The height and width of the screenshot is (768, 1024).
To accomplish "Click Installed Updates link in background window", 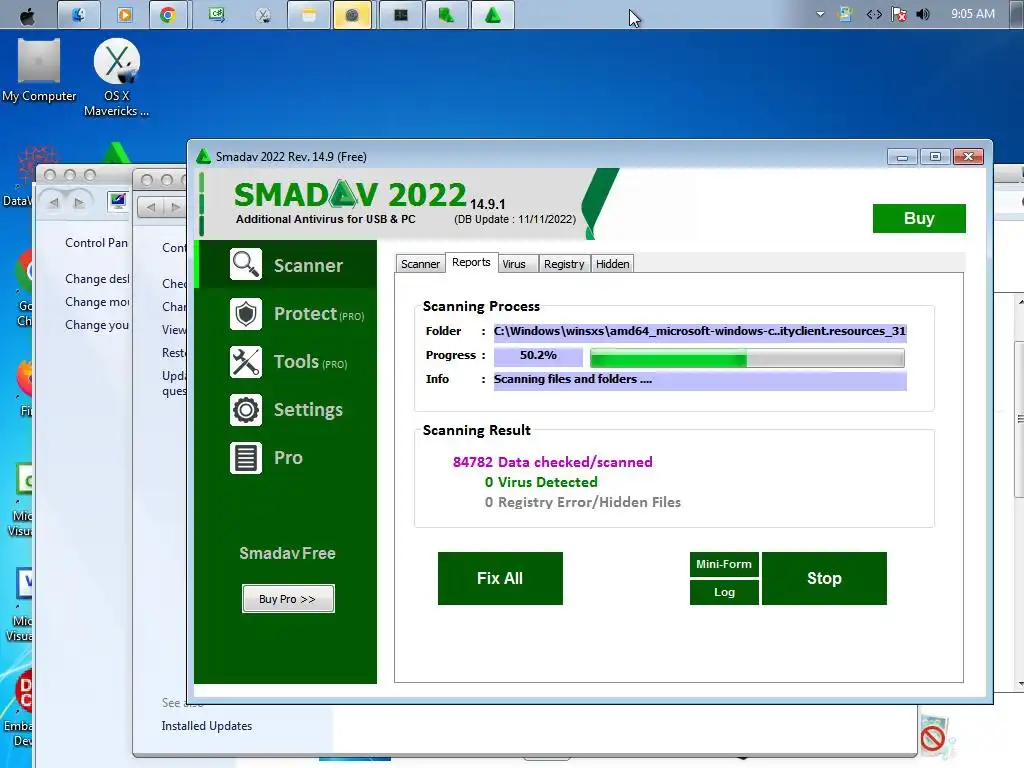I will pyautogui.click(x=206, y=726).
